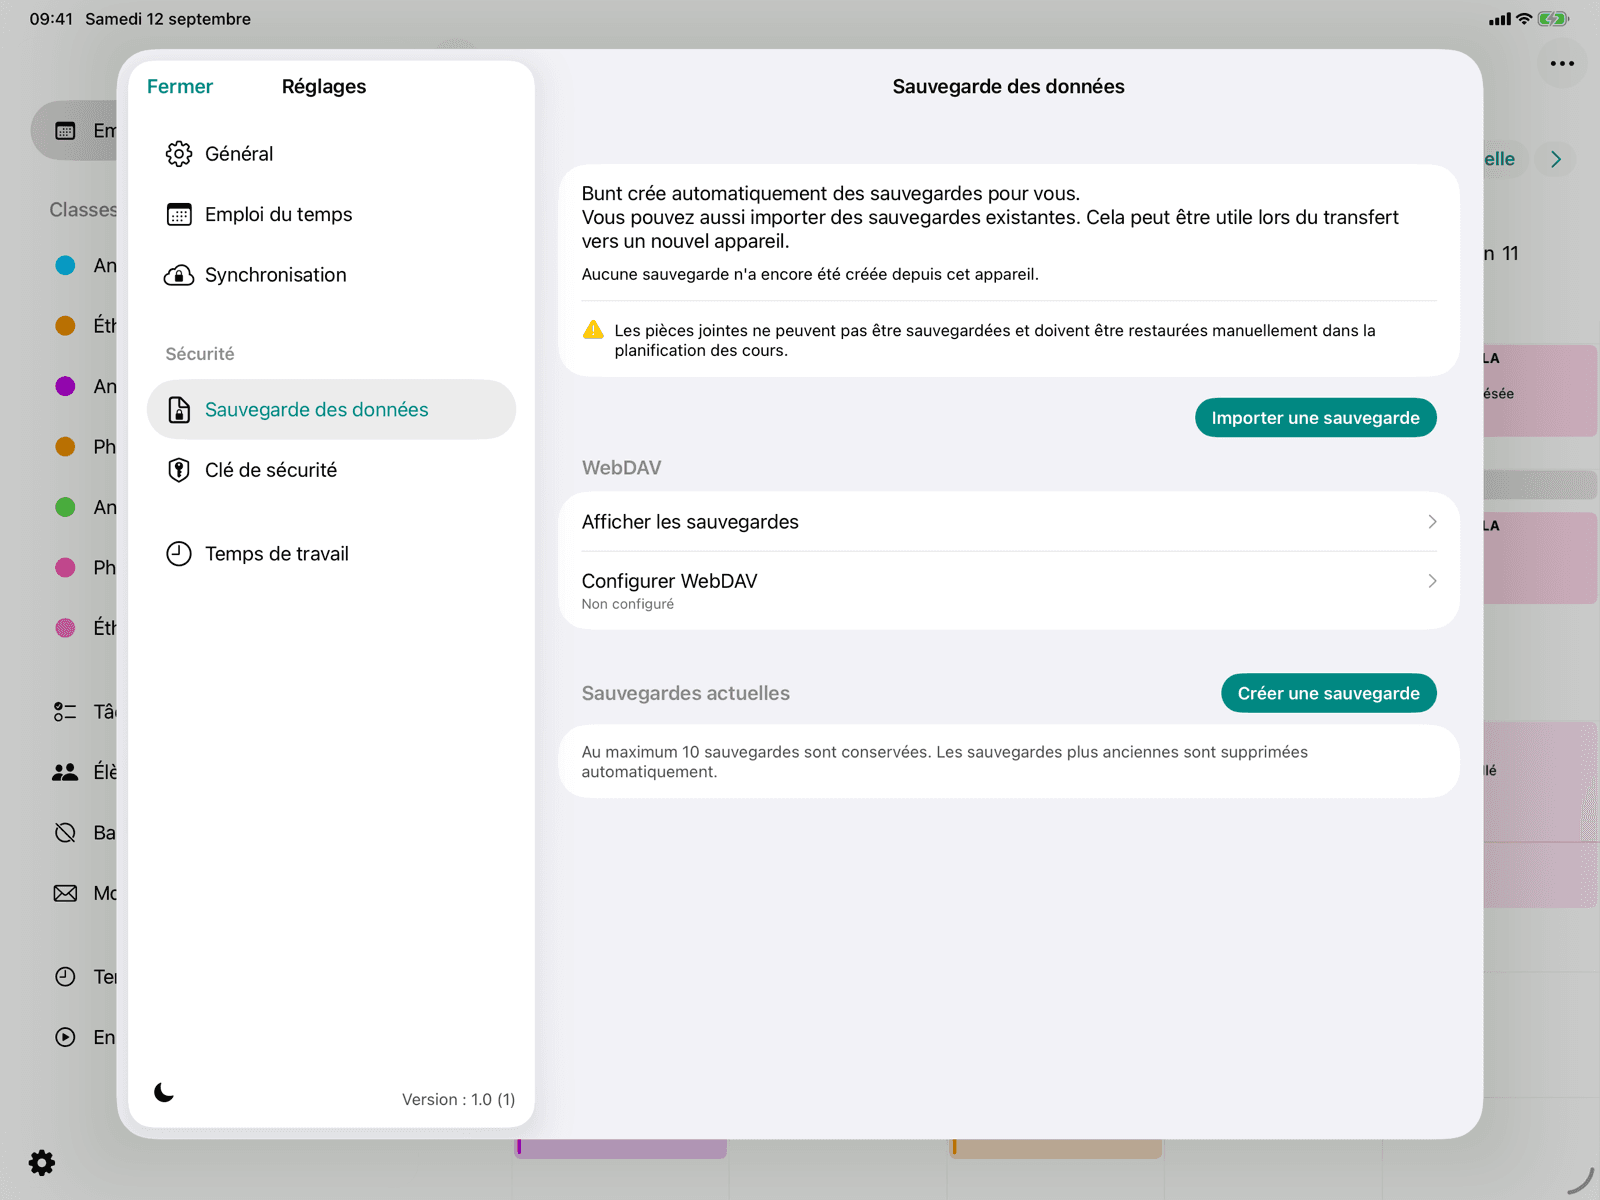Viewport: 1600px width, 1200px height.
Task: Click the background play circle icon
Action: [x=65, y=1037]
